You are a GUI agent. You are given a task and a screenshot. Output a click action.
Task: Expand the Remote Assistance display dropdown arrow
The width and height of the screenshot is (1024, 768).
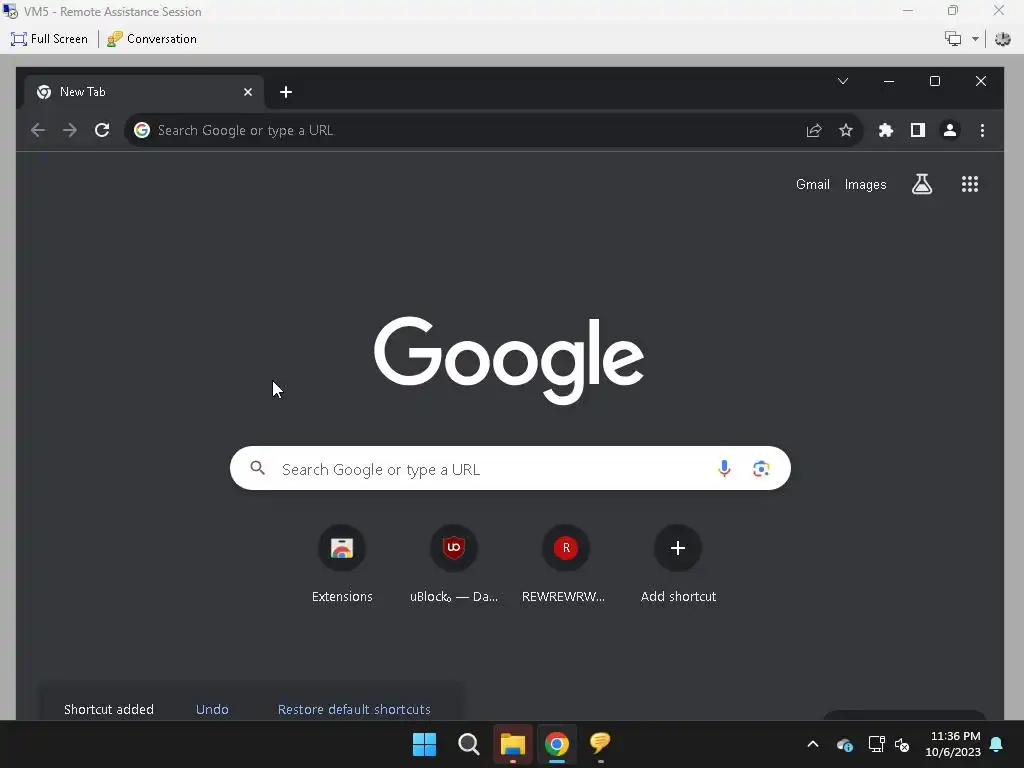(x=975, y=39)
